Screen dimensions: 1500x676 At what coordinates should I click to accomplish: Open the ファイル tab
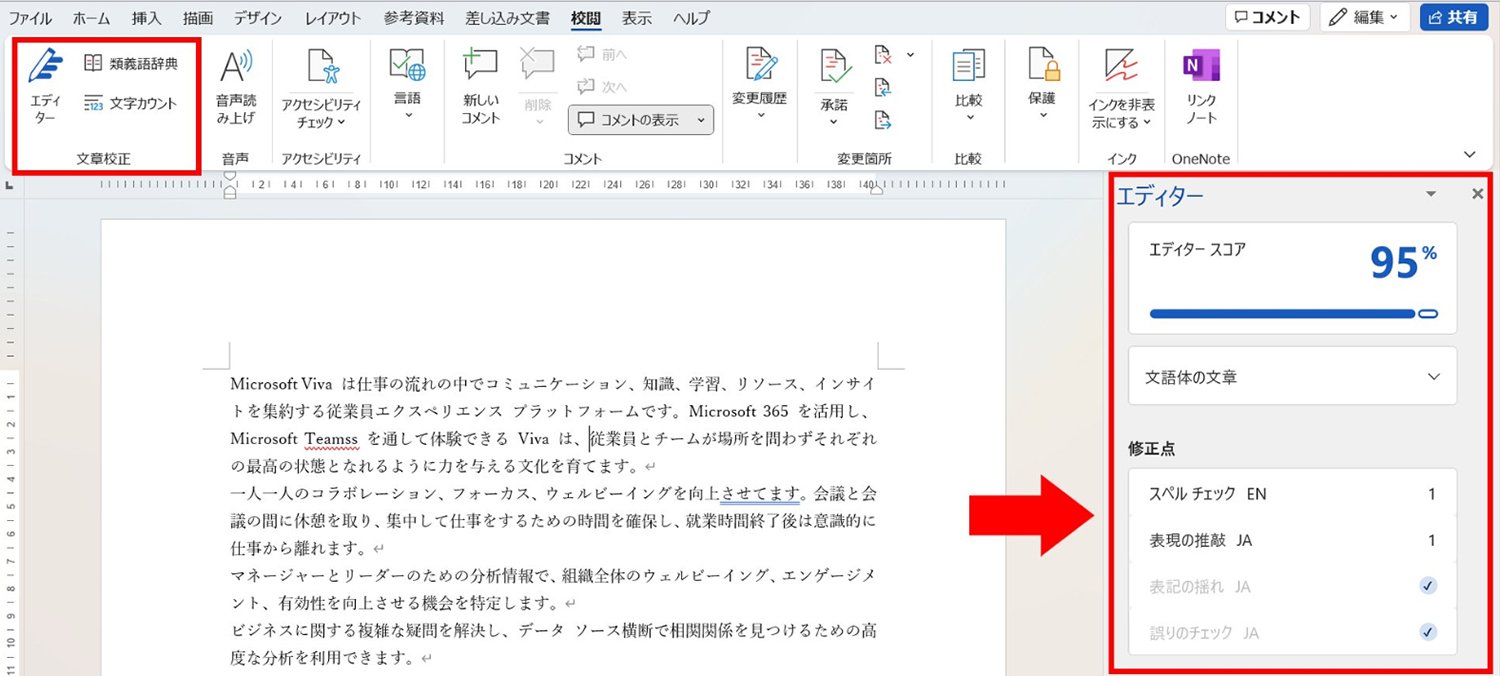coord(30,18)
